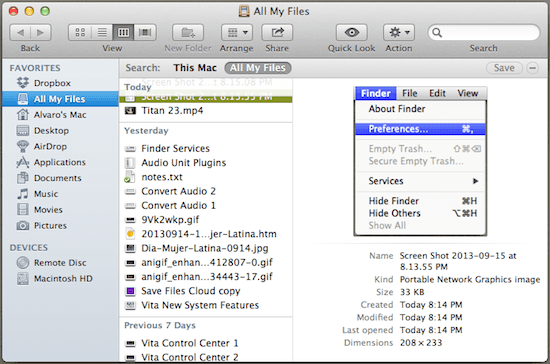Select column view toggle button
Screen dimensions: 550x364
pos(123,33)
